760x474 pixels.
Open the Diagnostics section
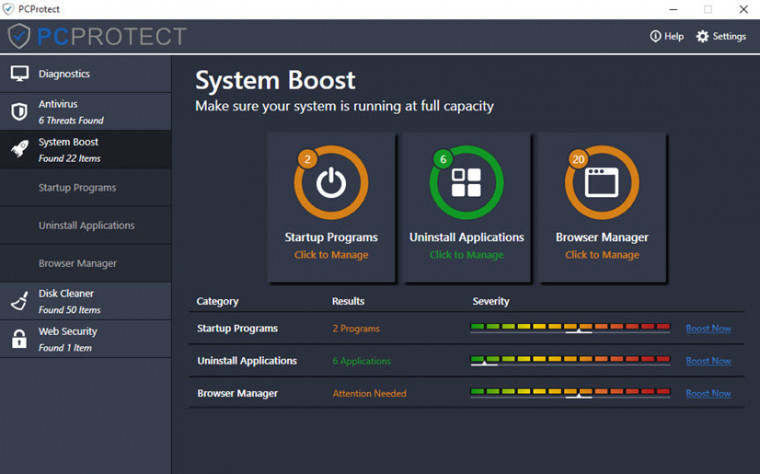pyautogui.click(x=85, y=74)
